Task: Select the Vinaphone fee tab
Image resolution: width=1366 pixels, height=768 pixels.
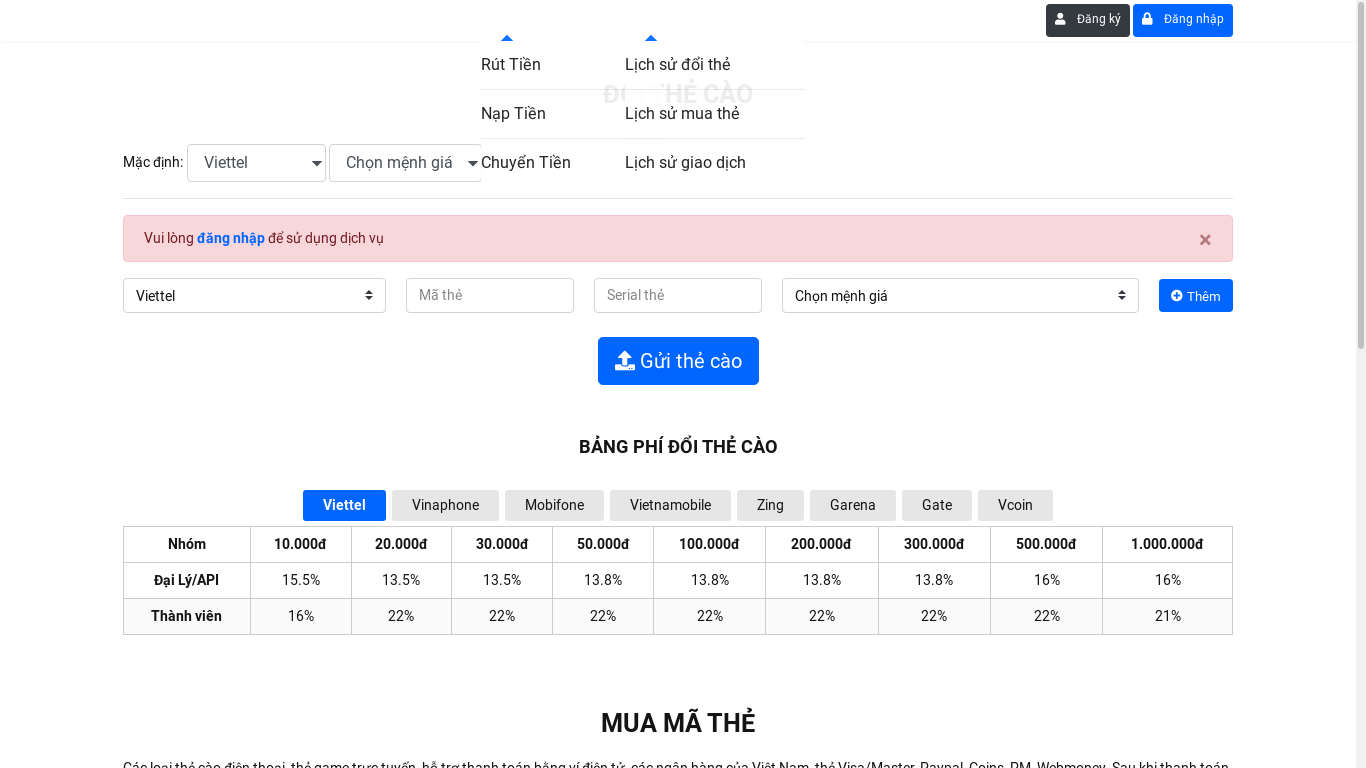Action: pyautogui.click(x=445, y=505)
